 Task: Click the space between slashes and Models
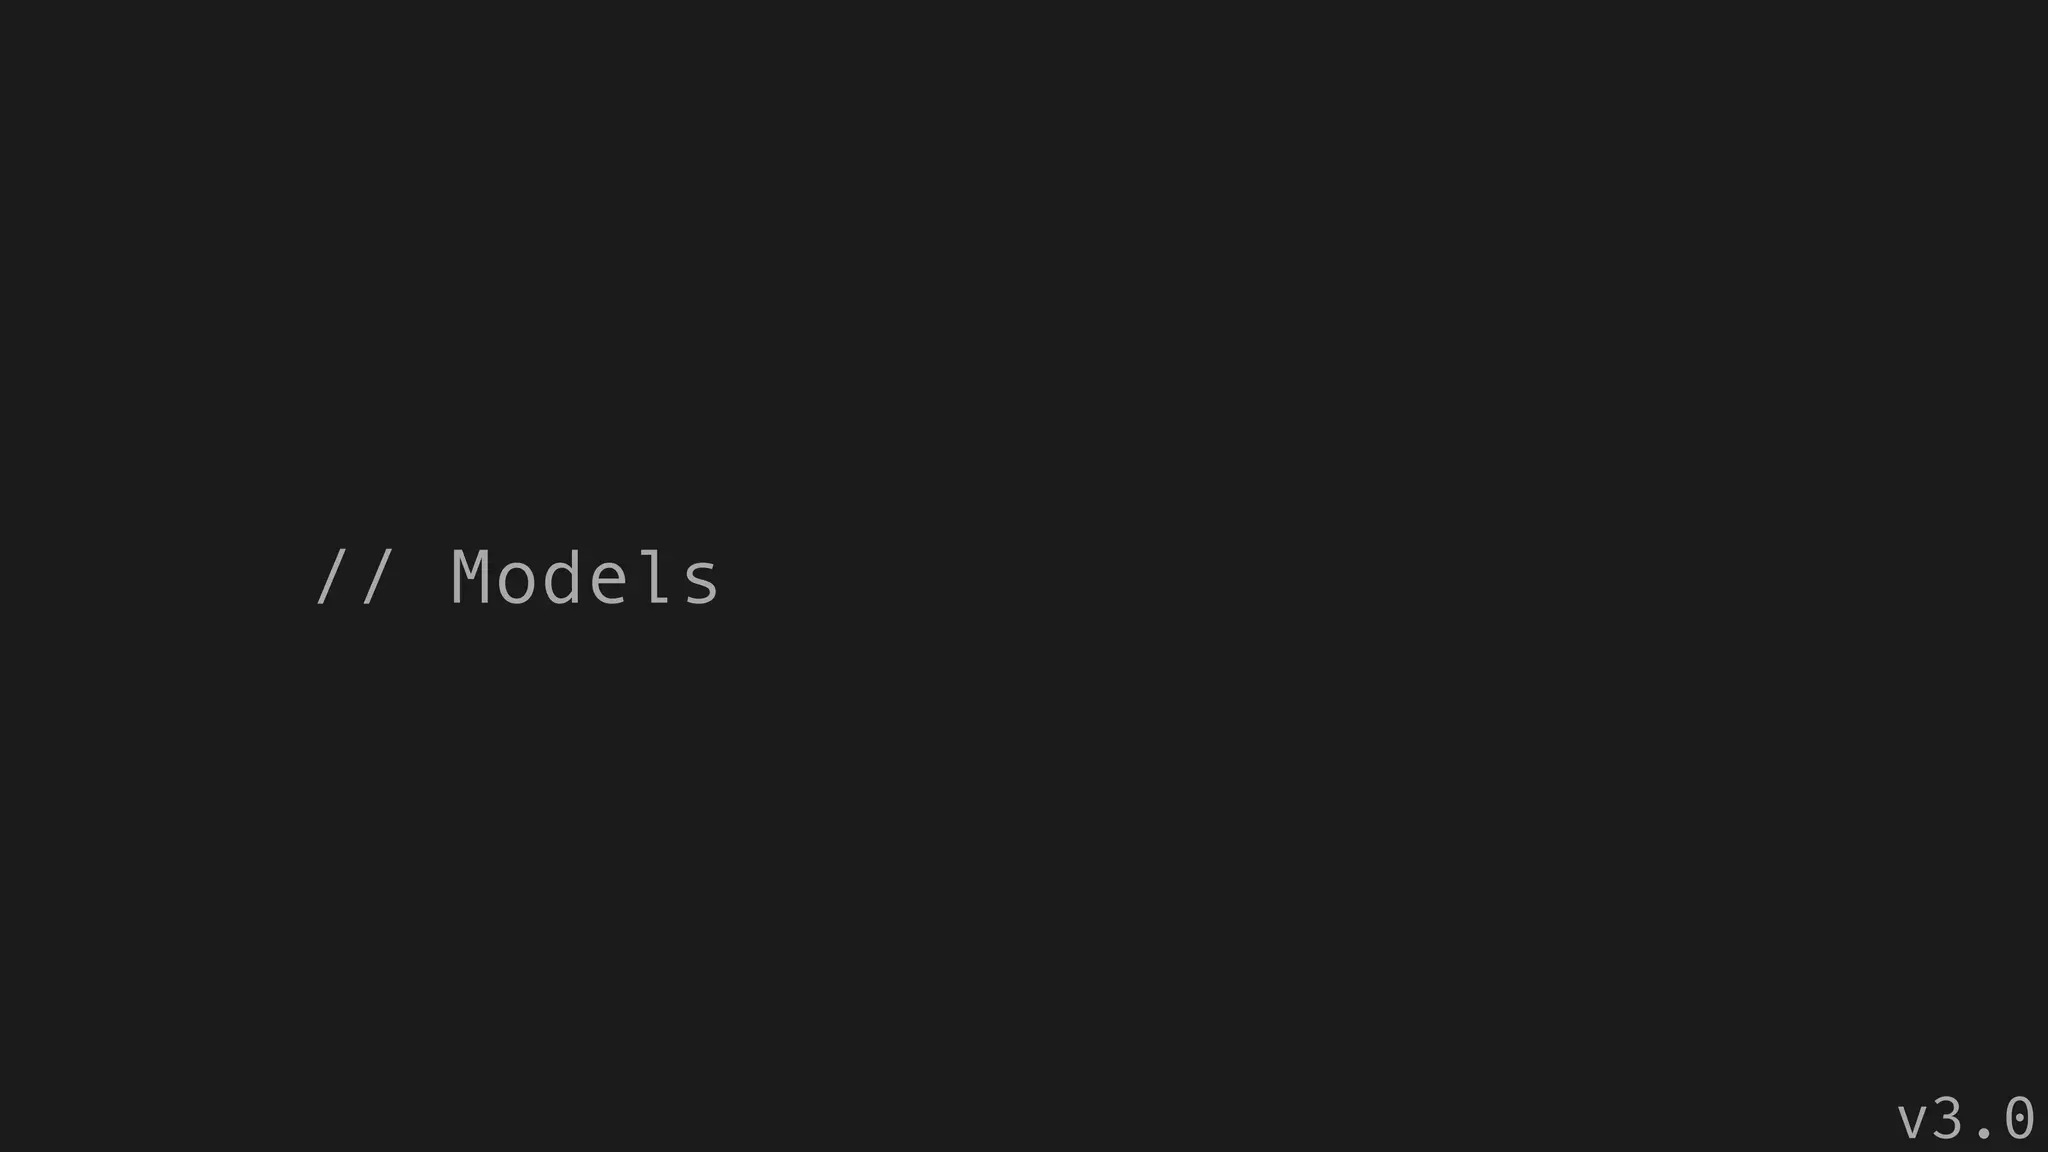tap(422, 577)
